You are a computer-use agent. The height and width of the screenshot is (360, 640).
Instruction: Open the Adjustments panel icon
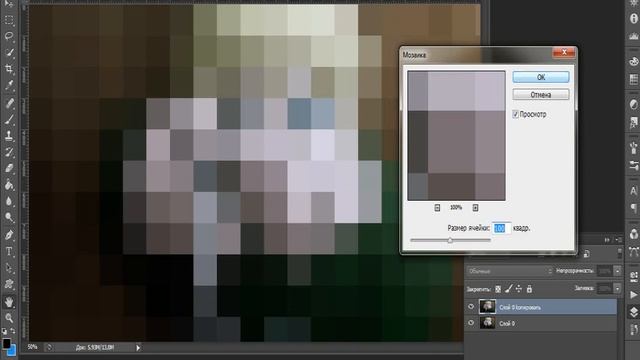click(633, 104)
